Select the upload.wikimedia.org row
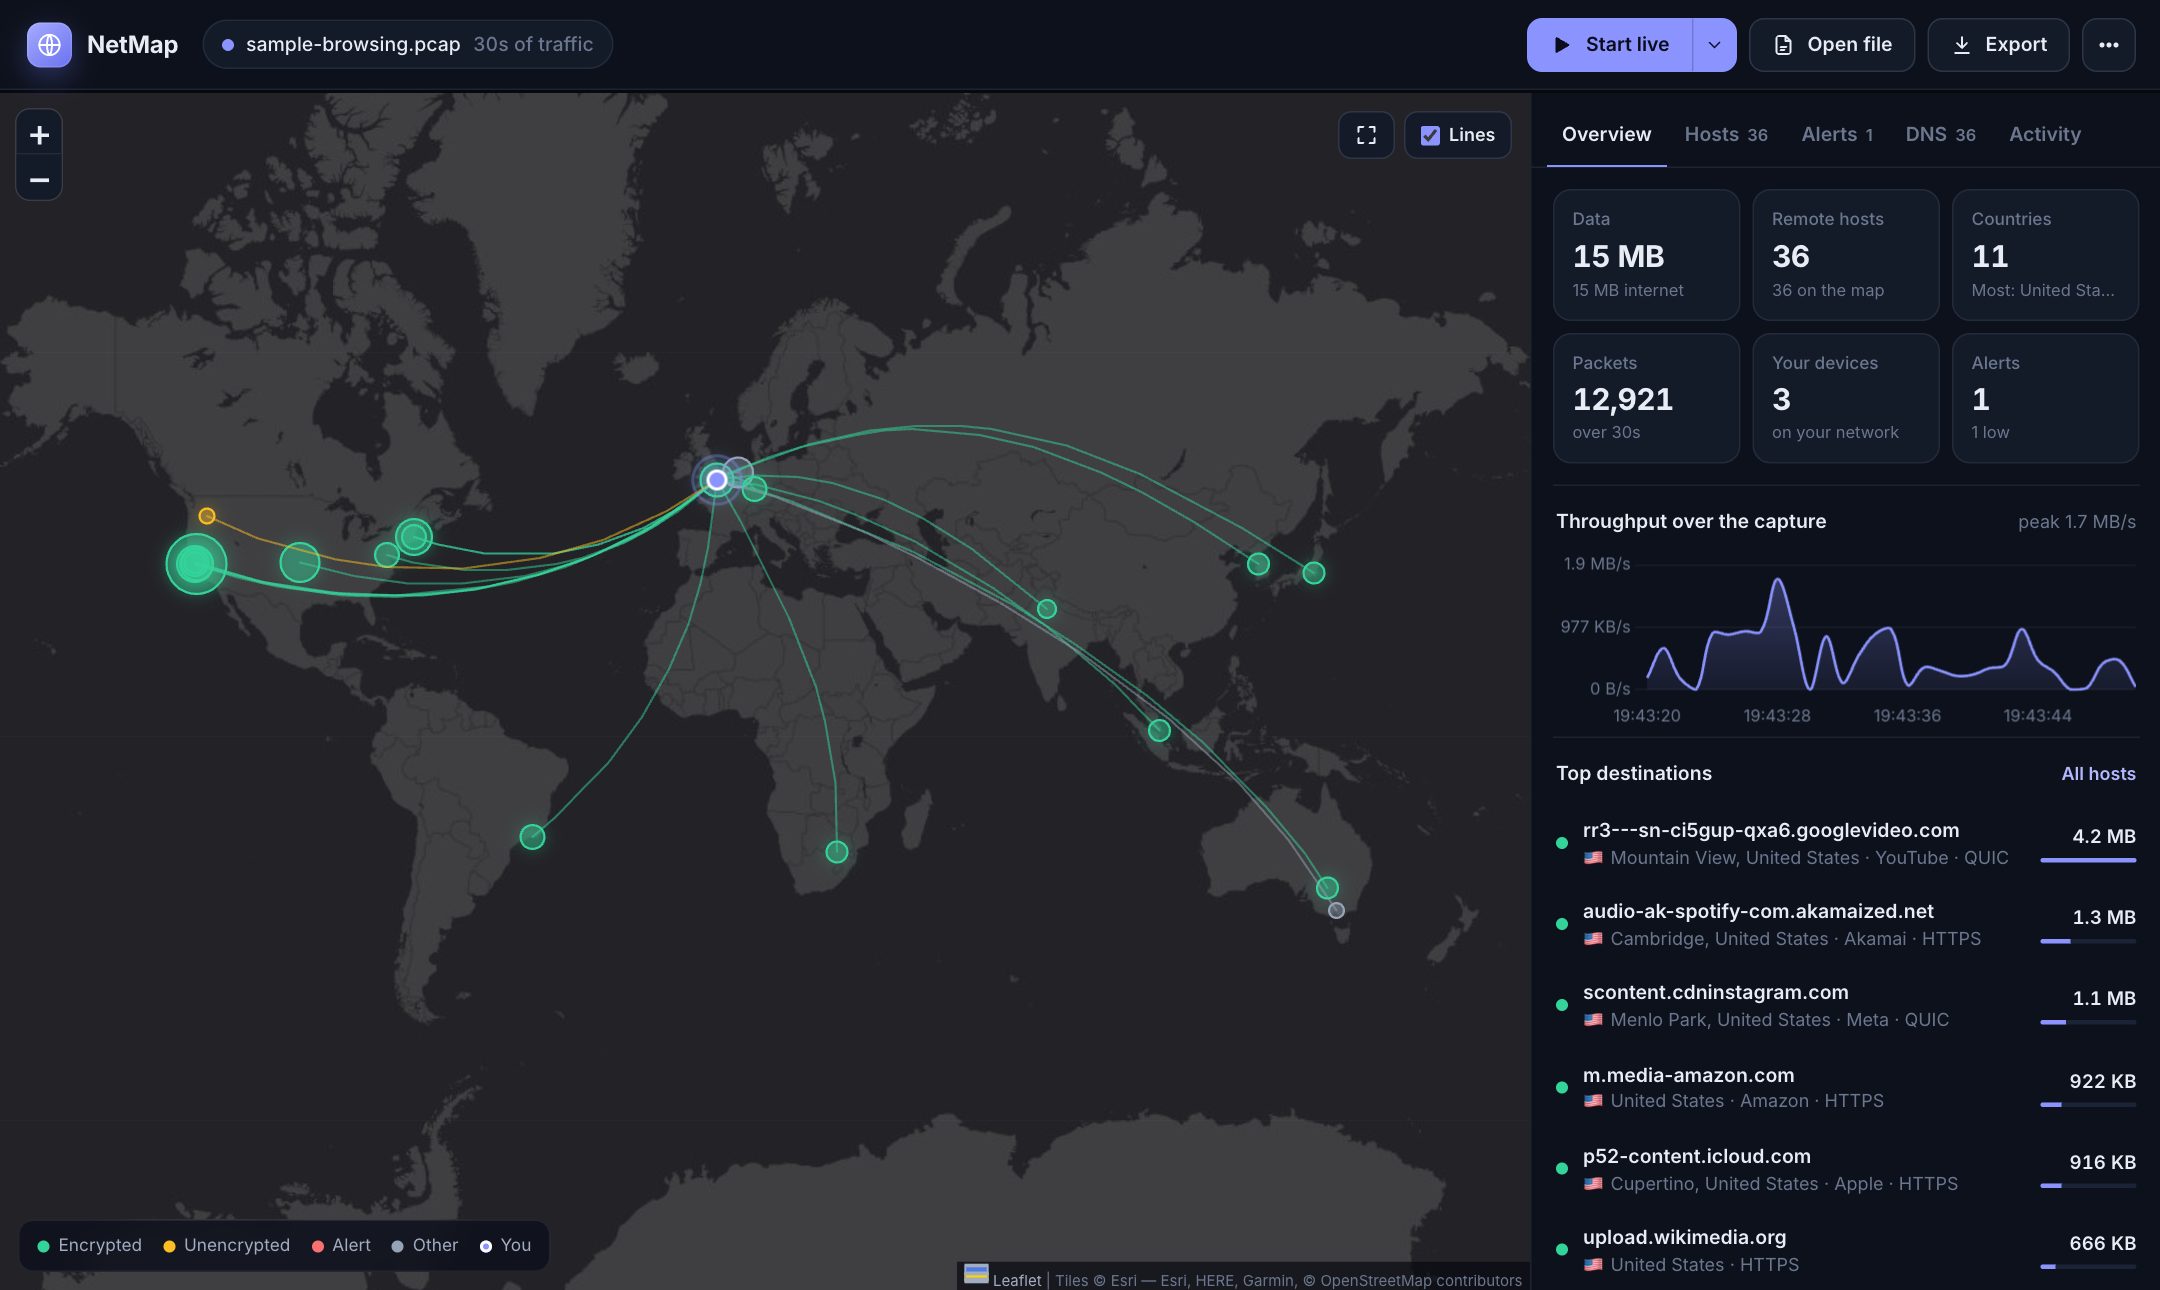The height and width of the screenshot is (1290, 2160). click(1846, 1250)
